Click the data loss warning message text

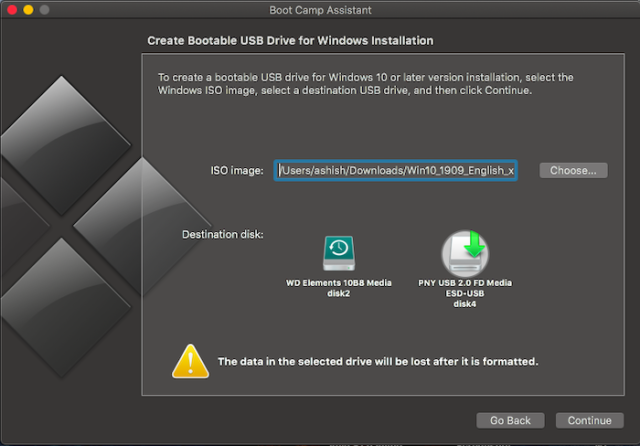coord(378,360)
